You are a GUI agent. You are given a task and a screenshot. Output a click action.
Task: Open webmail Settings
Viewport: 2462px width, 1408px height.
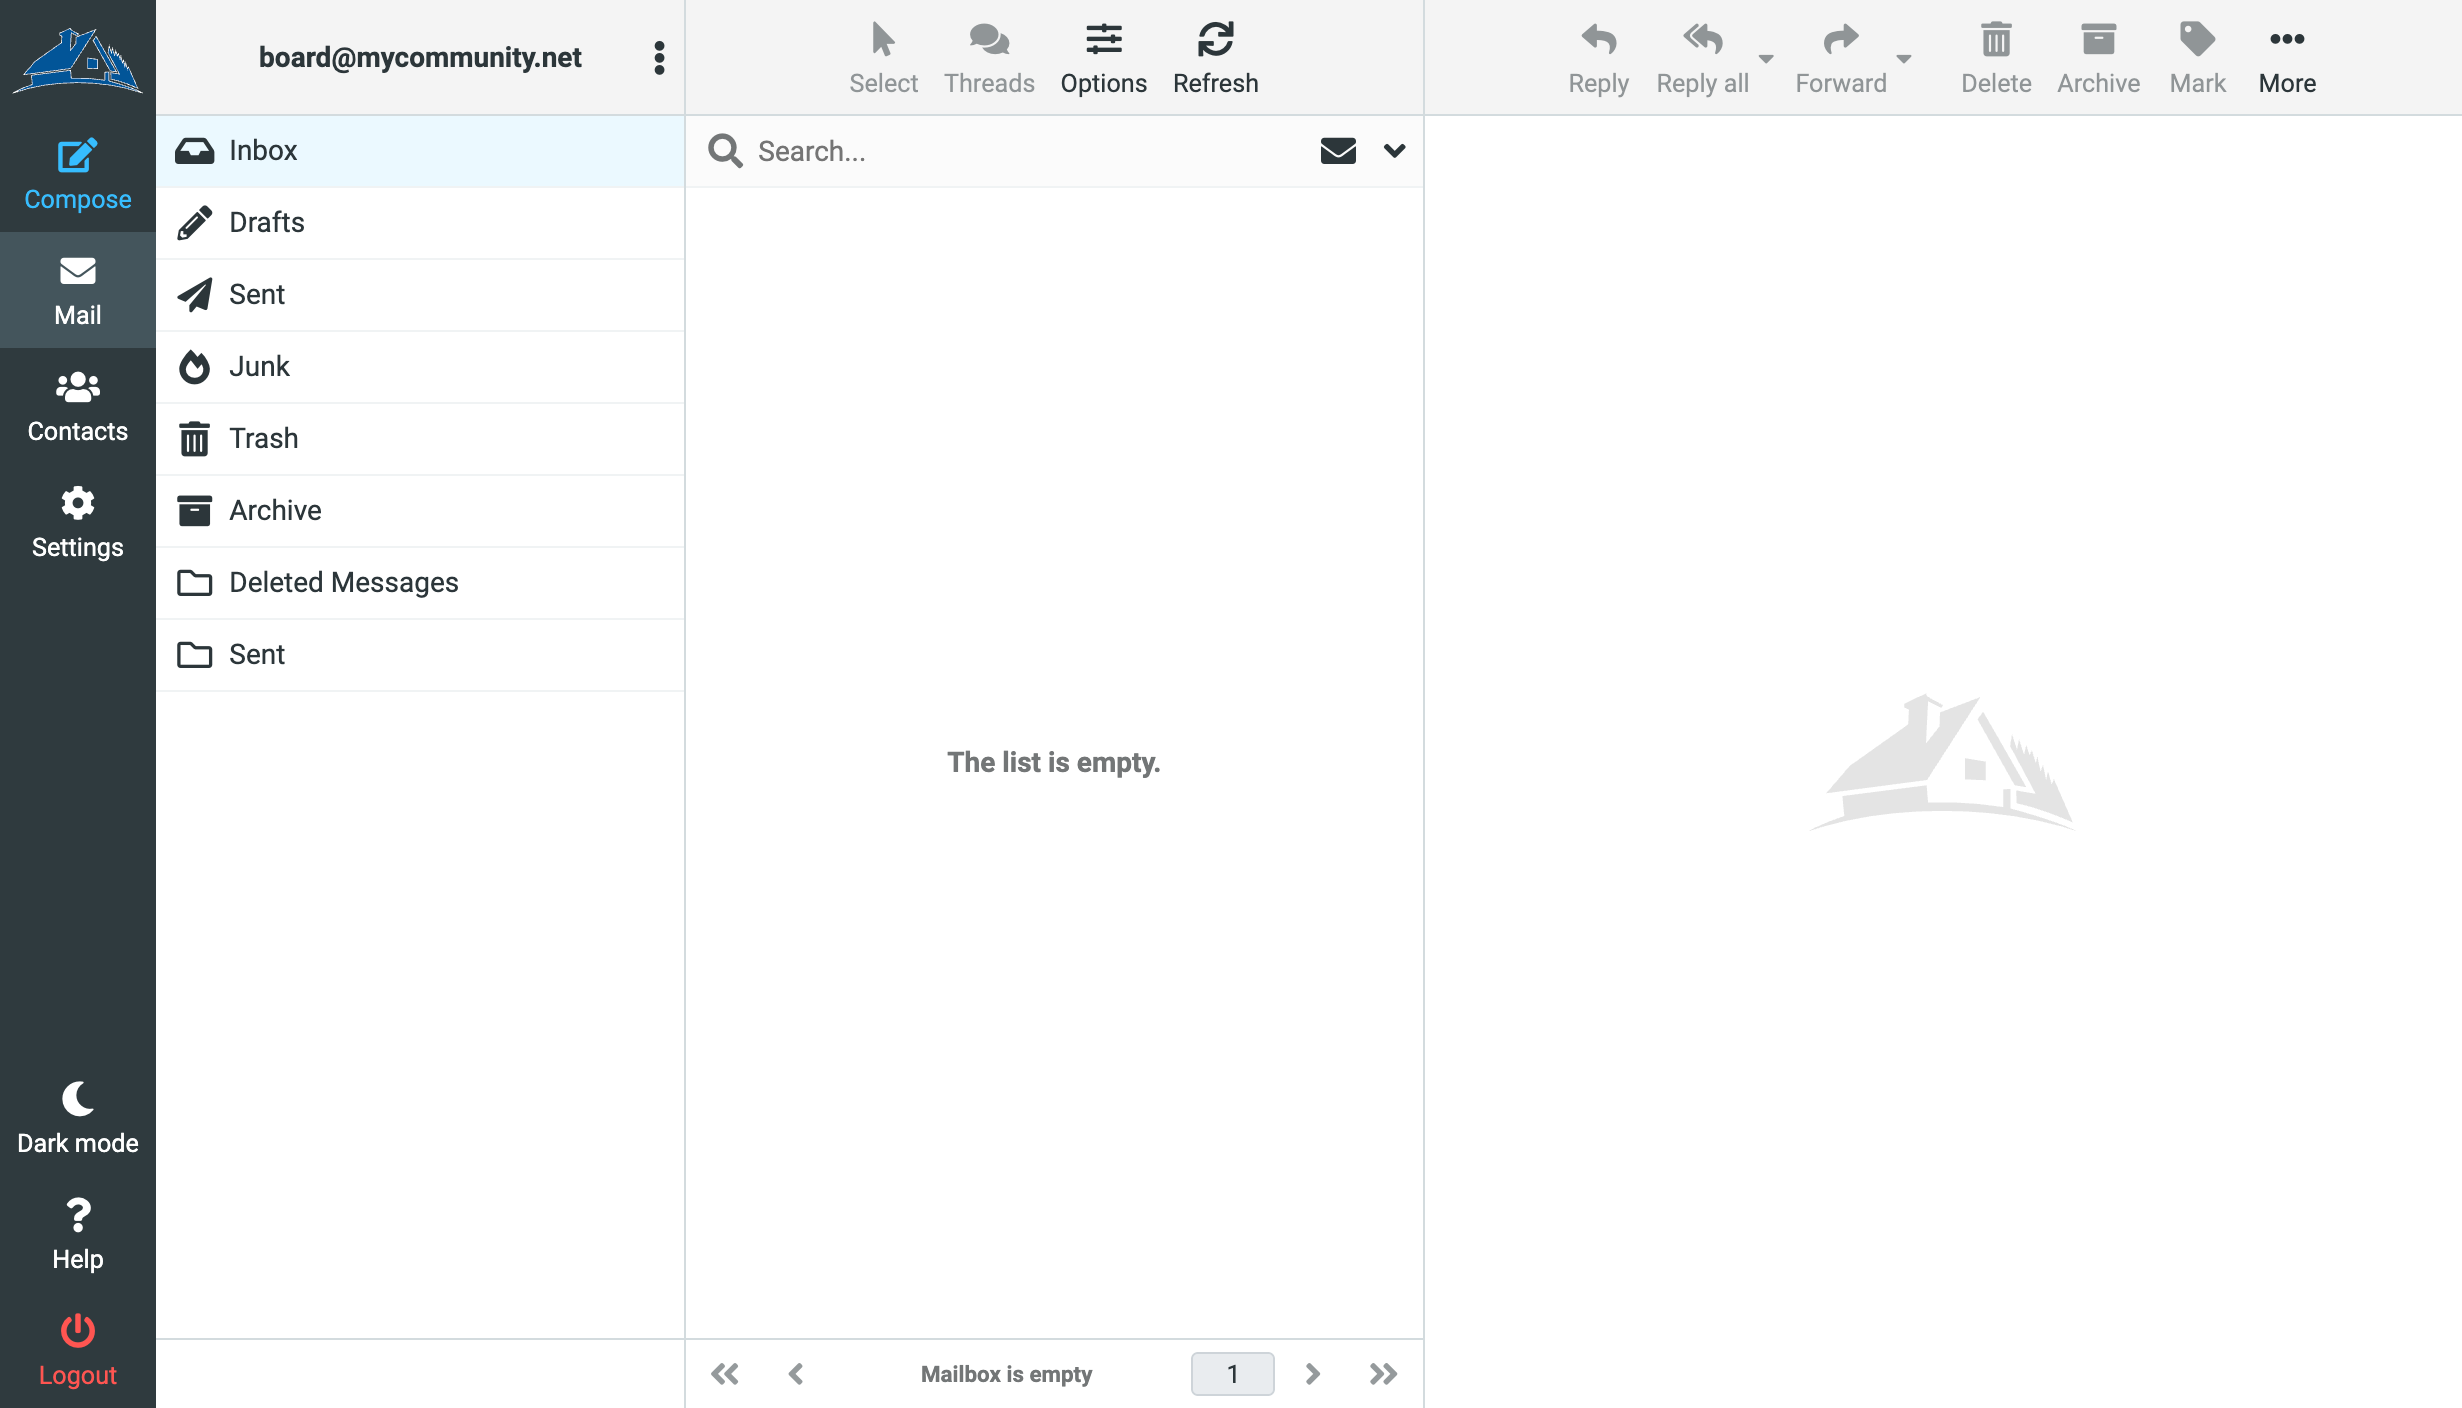[77, 522]
